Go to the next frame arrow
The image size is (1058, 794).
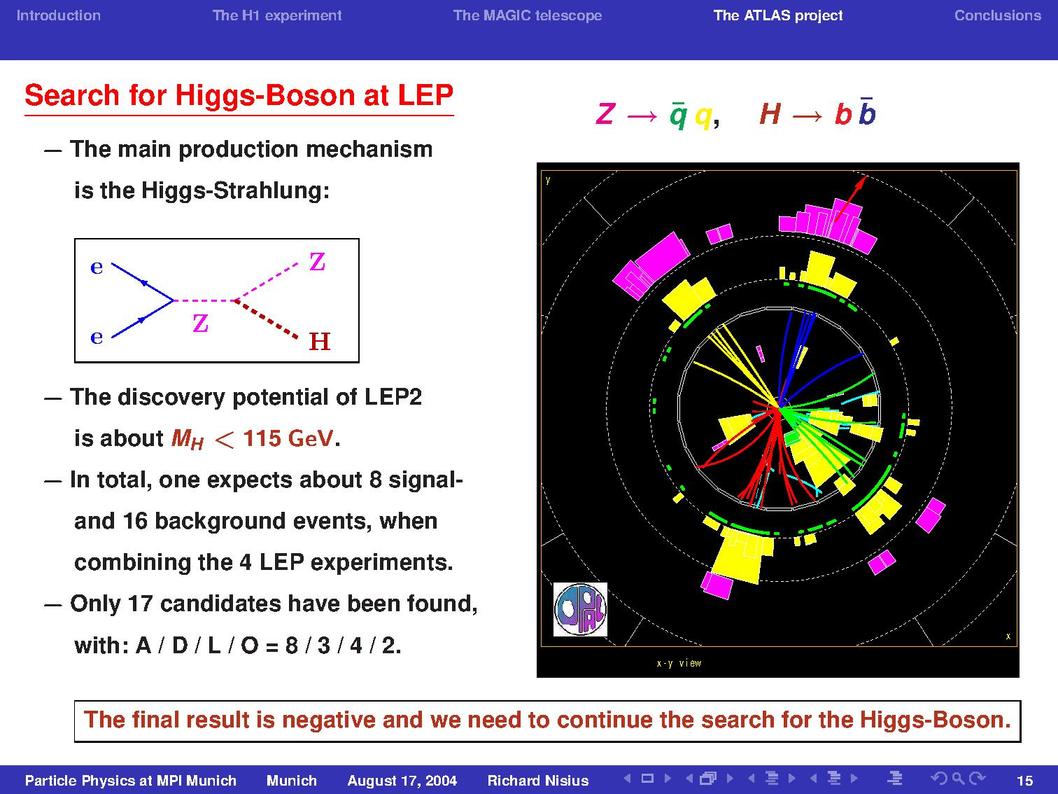(729, 778)
